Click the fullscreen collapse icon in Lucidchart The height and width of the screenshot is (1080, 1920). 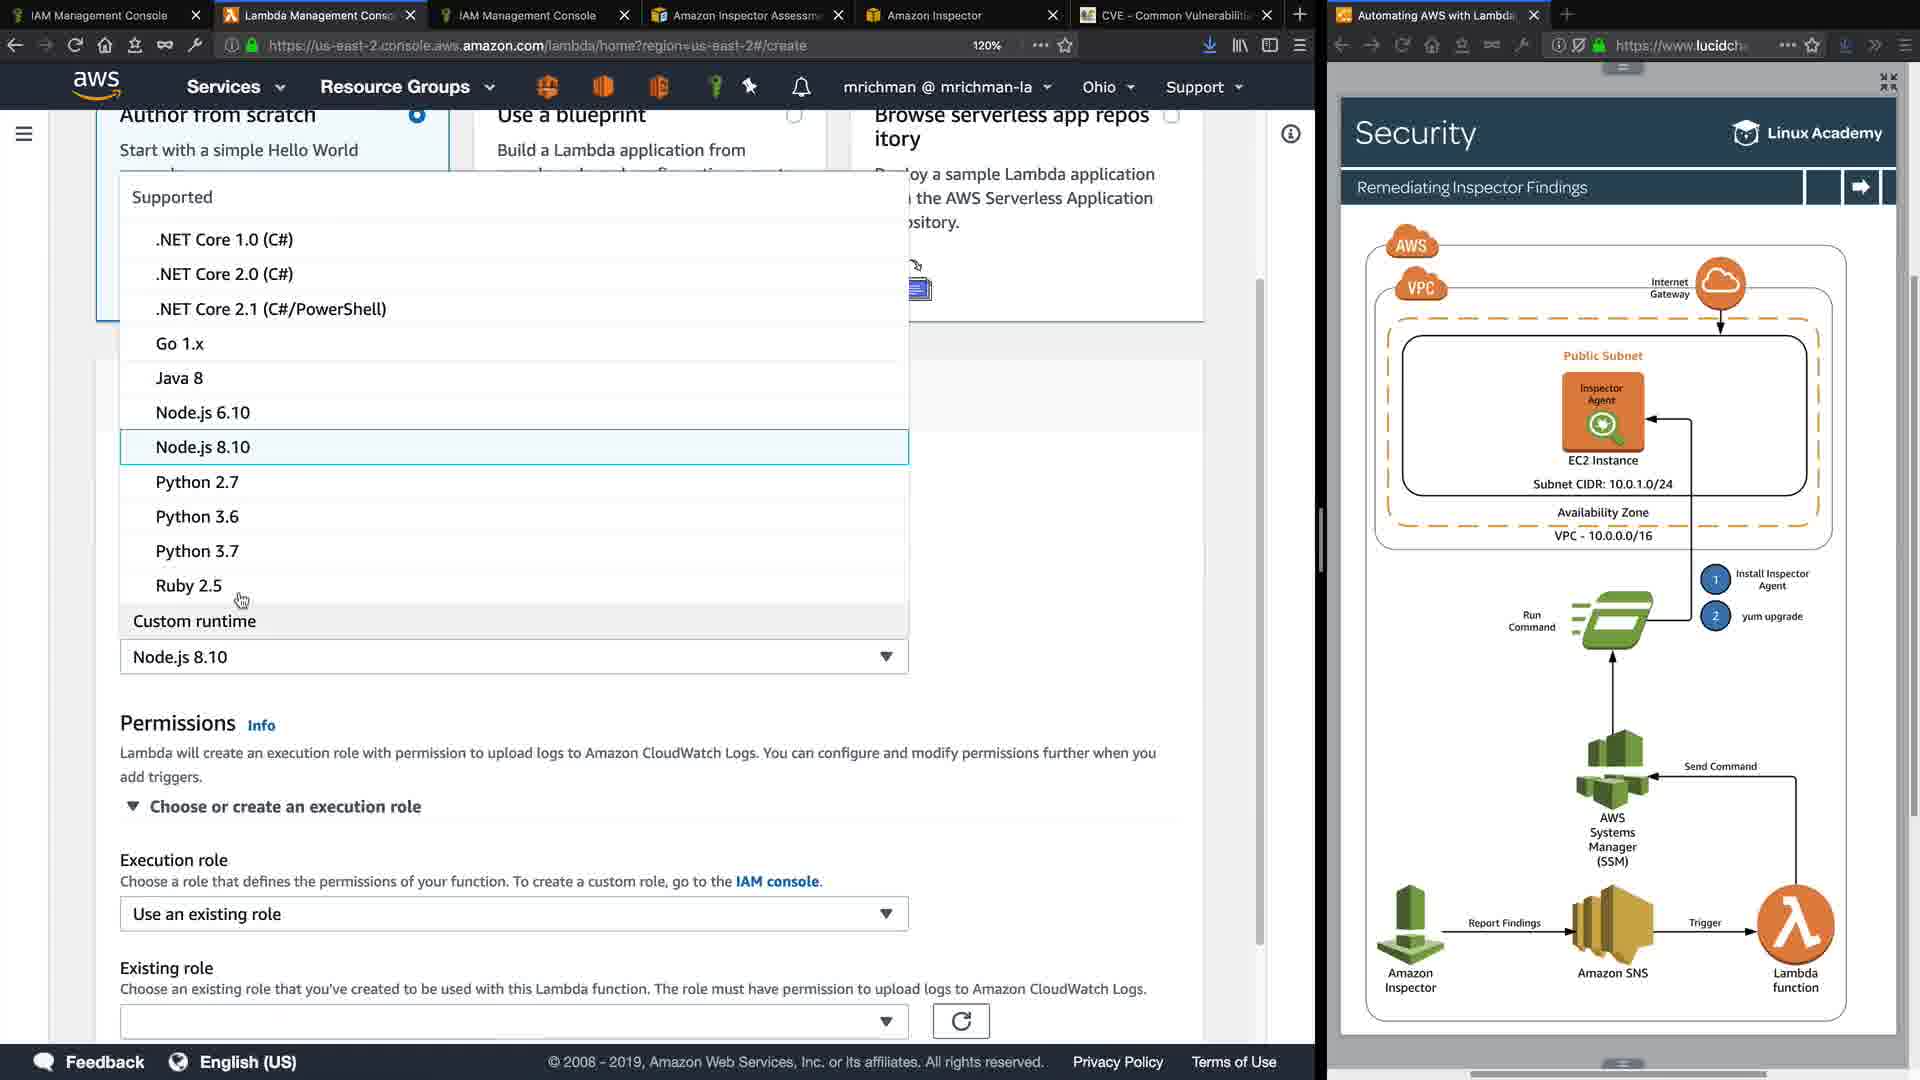pyautogui.click(x=1888, y=82)
